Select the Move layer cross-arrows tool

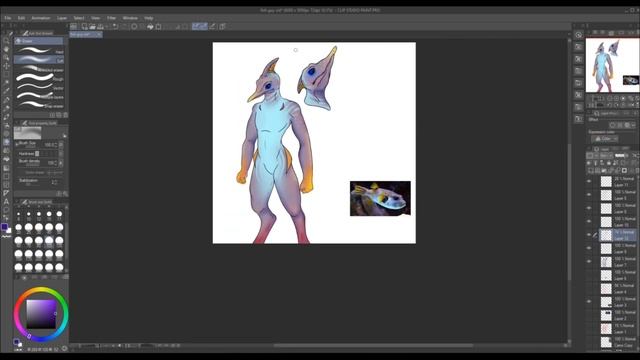[x=6, y=66]
